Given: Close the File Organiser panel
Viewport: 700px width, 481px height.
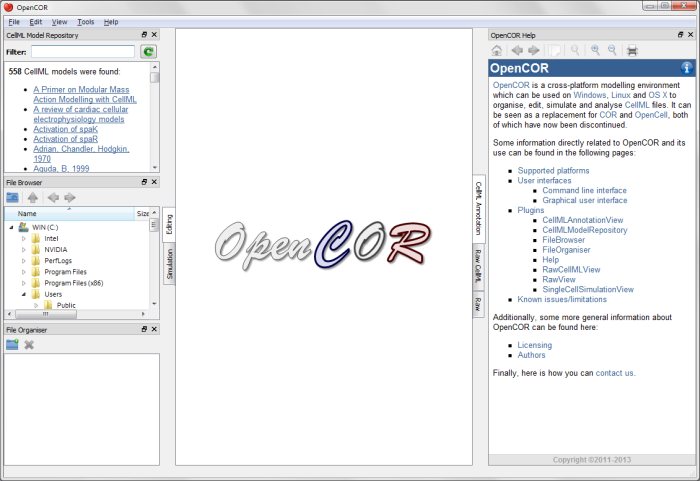Looking at the screenshot, I should [x=154, y=329].
